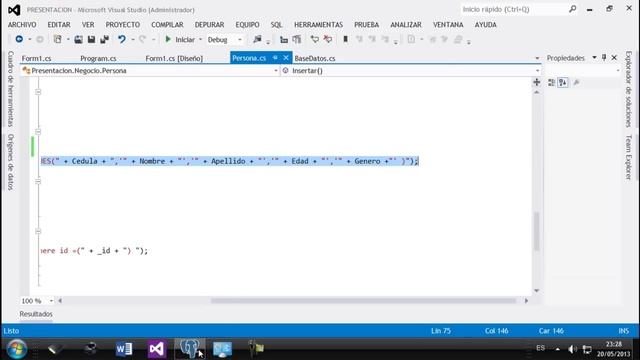Click the Navigate Backward arrow icon
Screen dimensions: 640x360
pos(19,39)
